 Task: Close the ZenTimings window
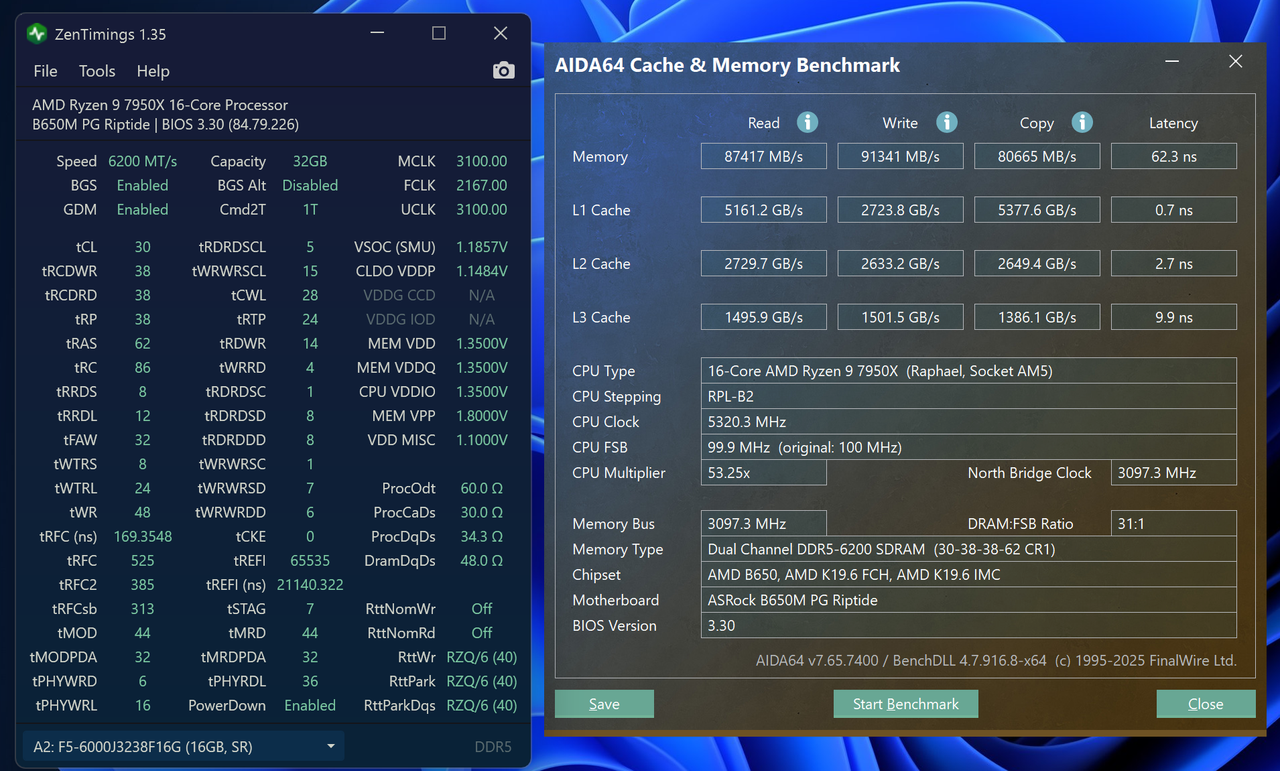tap(500, 33)
